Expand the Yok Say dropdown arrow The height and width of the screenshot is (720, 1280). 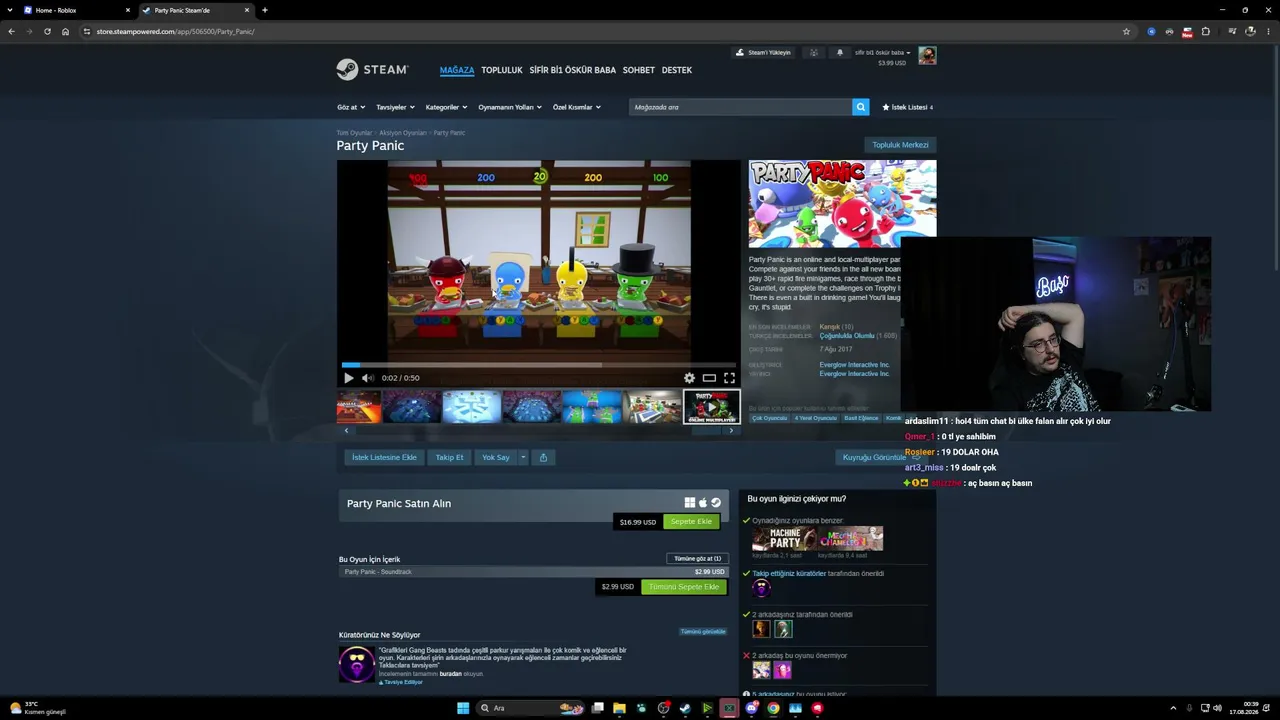(x=522, y=457)
